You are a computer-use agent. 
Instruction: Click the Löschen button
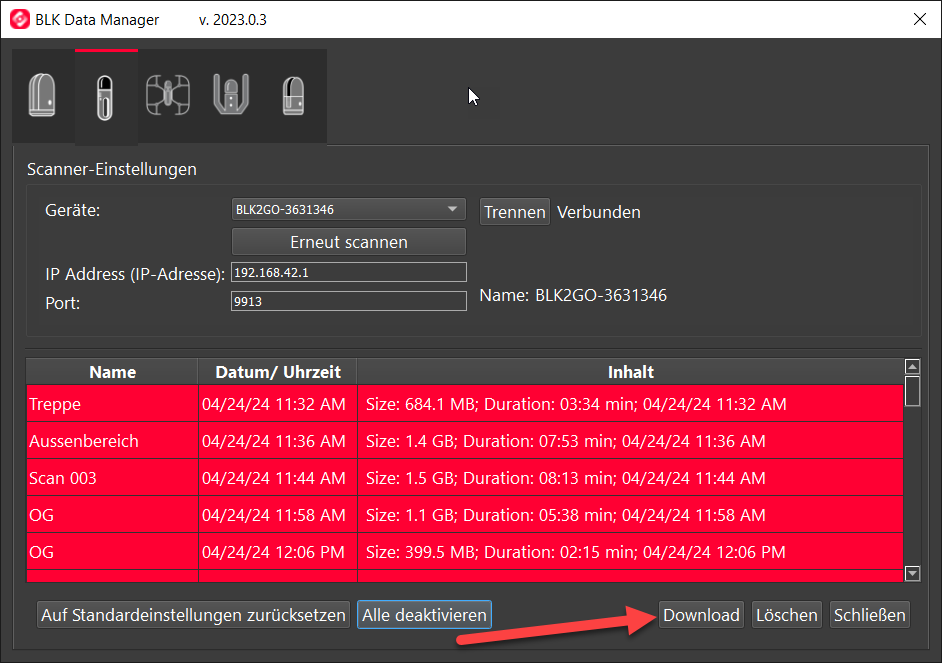[x=786, y=615]
